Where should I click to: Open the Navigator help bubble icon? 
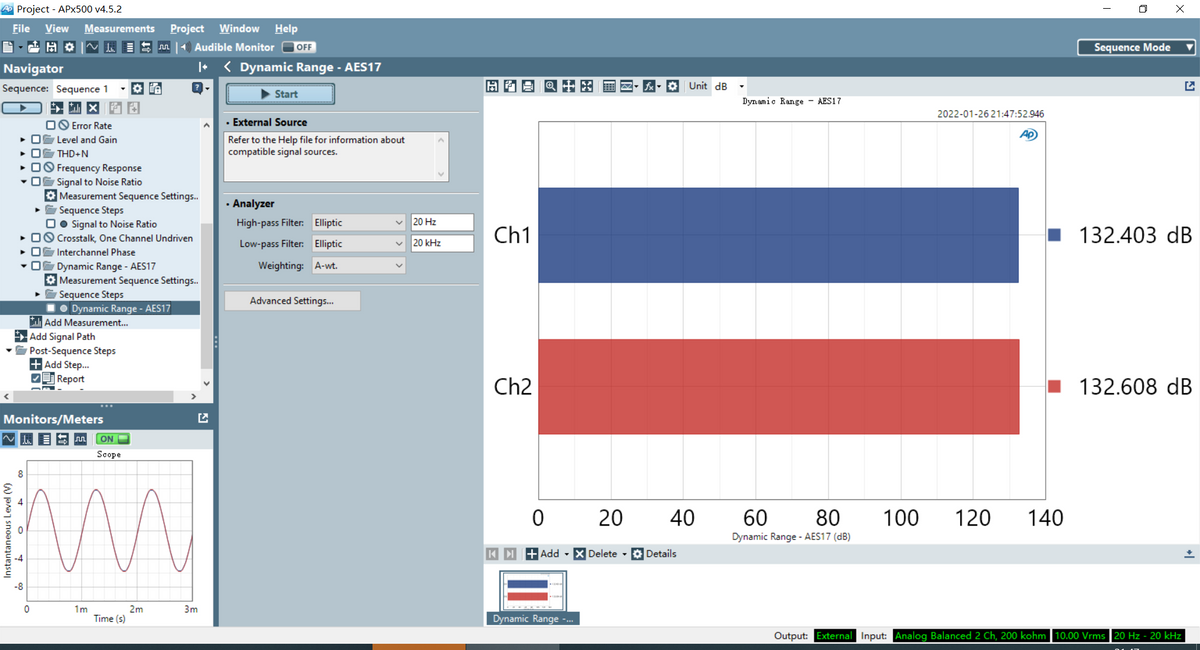tap(197, 88)
